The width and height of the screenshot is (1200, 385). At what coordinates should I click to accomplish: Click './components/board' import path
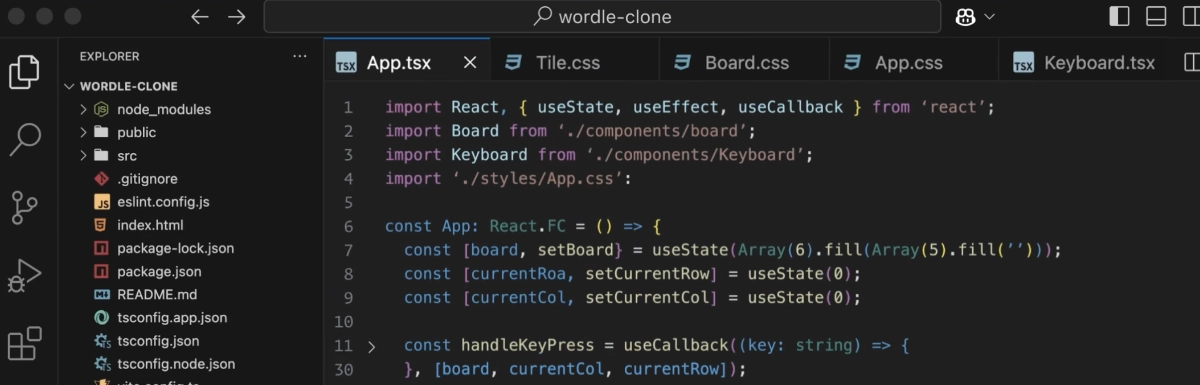(x=655, y=131)
